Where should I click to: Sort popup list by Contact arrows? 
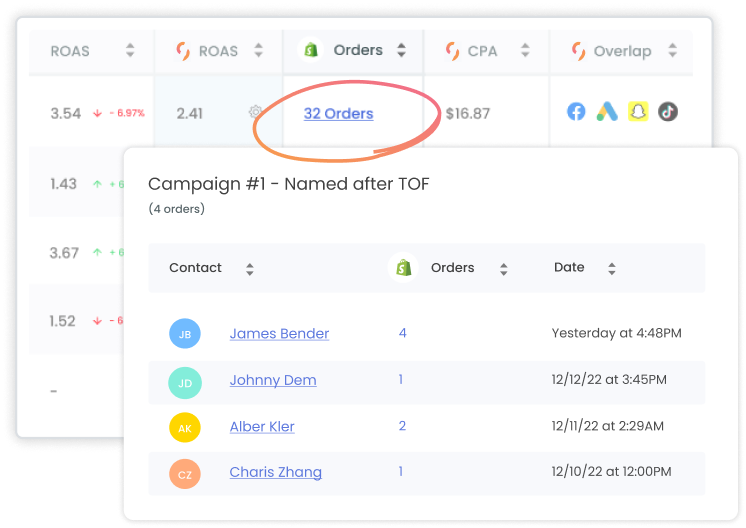pyautogui.click(x=250, y=269)
